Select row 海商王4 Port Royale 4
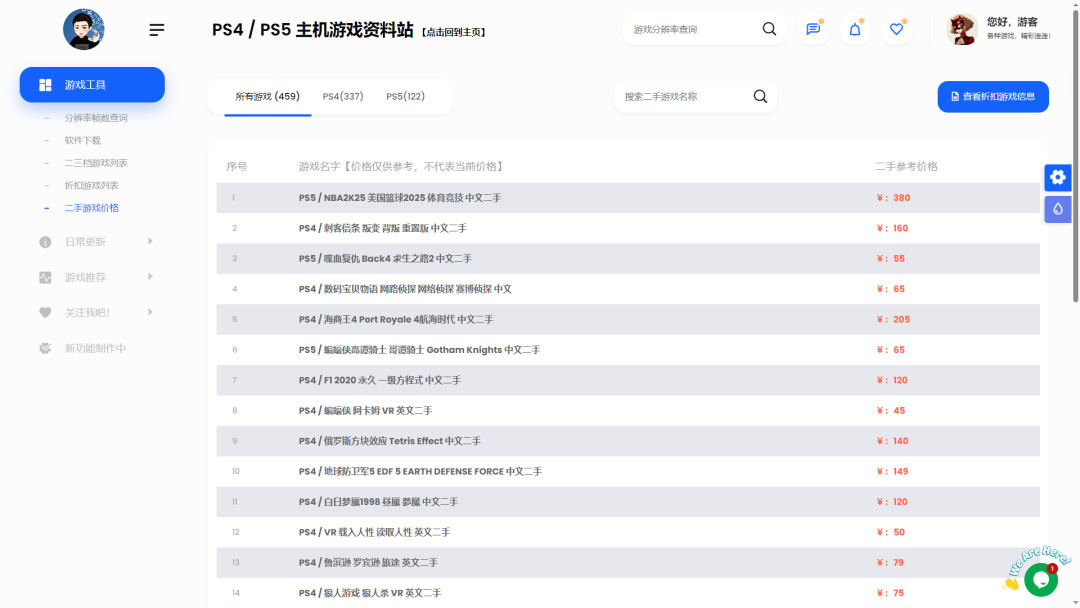The width and height of the screenshot is (1080, 608). click(x=627, y=319)
